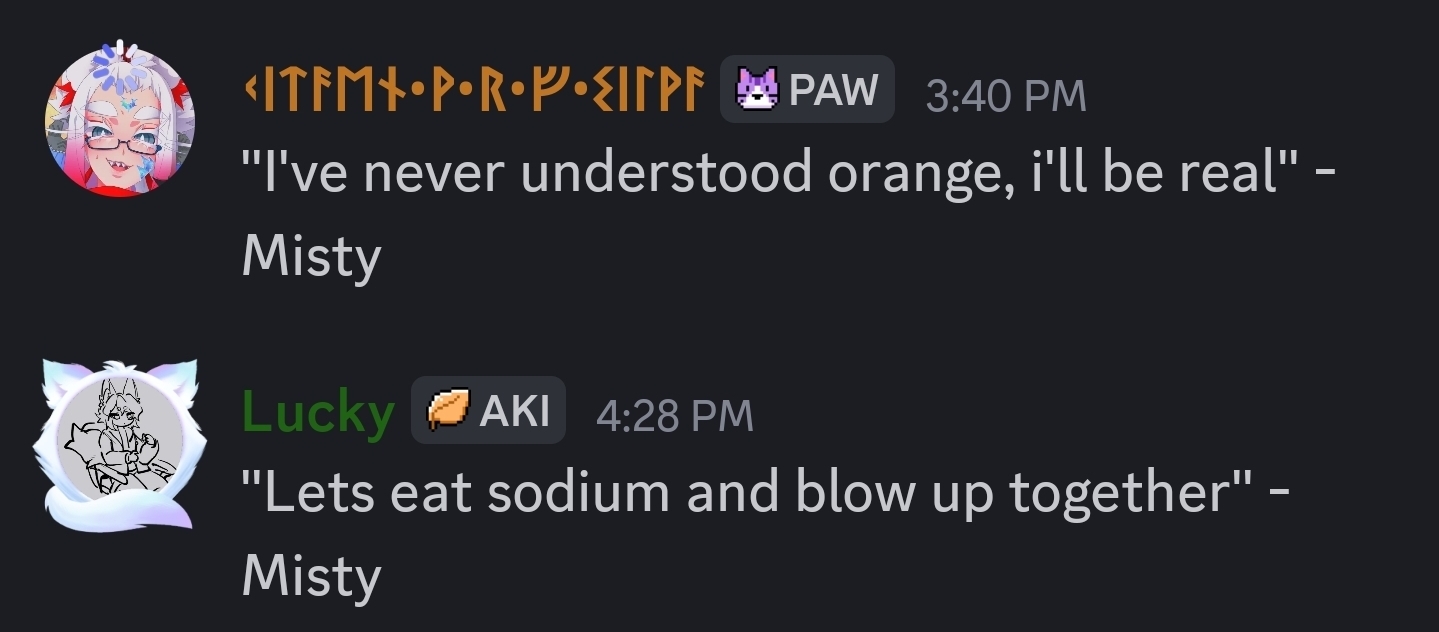Open the profile of the glasses-wearing anime avatar

[x=120, y=120]
